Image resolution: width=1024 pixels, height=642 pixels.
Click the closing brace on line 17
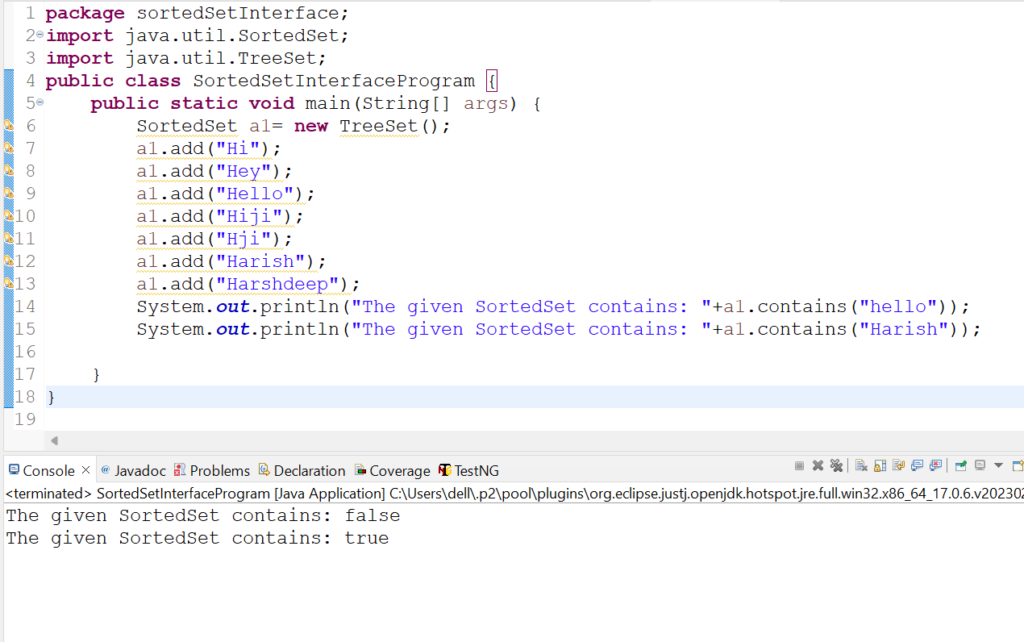[x=96, y=374]
